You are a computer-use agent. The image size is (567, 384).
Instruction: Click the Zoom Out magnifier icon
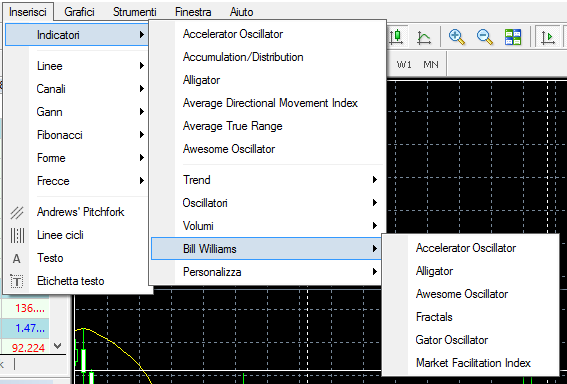point(485,37)
